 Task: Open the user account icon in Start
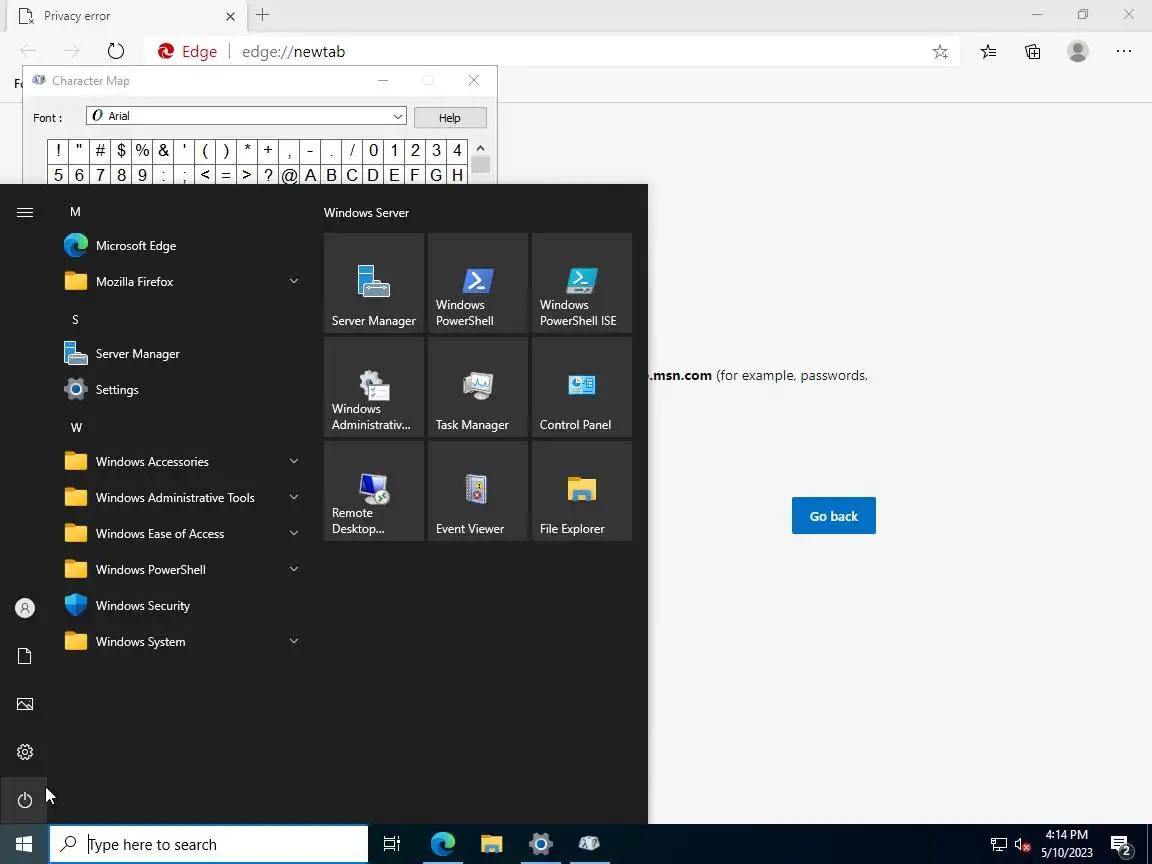point(24,608)
